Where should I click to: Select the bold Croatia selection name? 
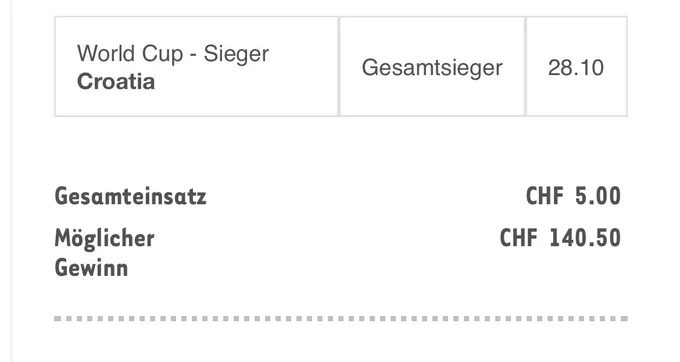click(116, 82)
